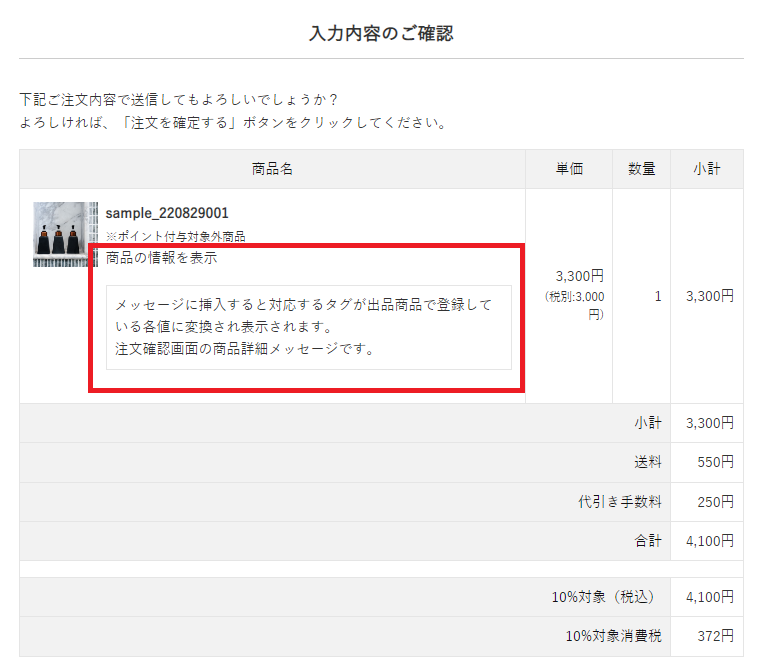Click the 10%対象（税込） amount 4,100円
Viewport: 765px width, 669px height.
(x=710, y=597)
